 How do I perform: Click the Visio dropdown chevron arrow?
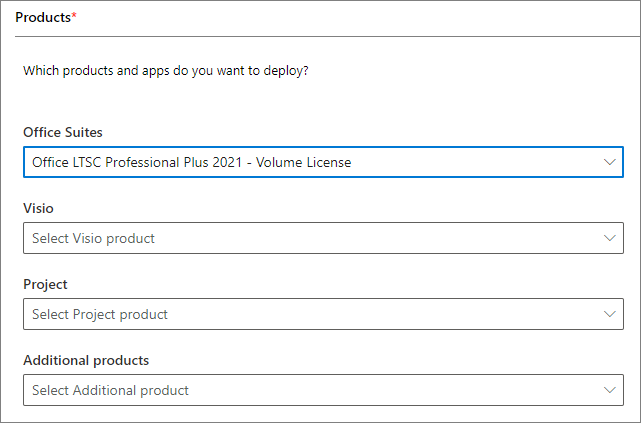tap(609, 238)
